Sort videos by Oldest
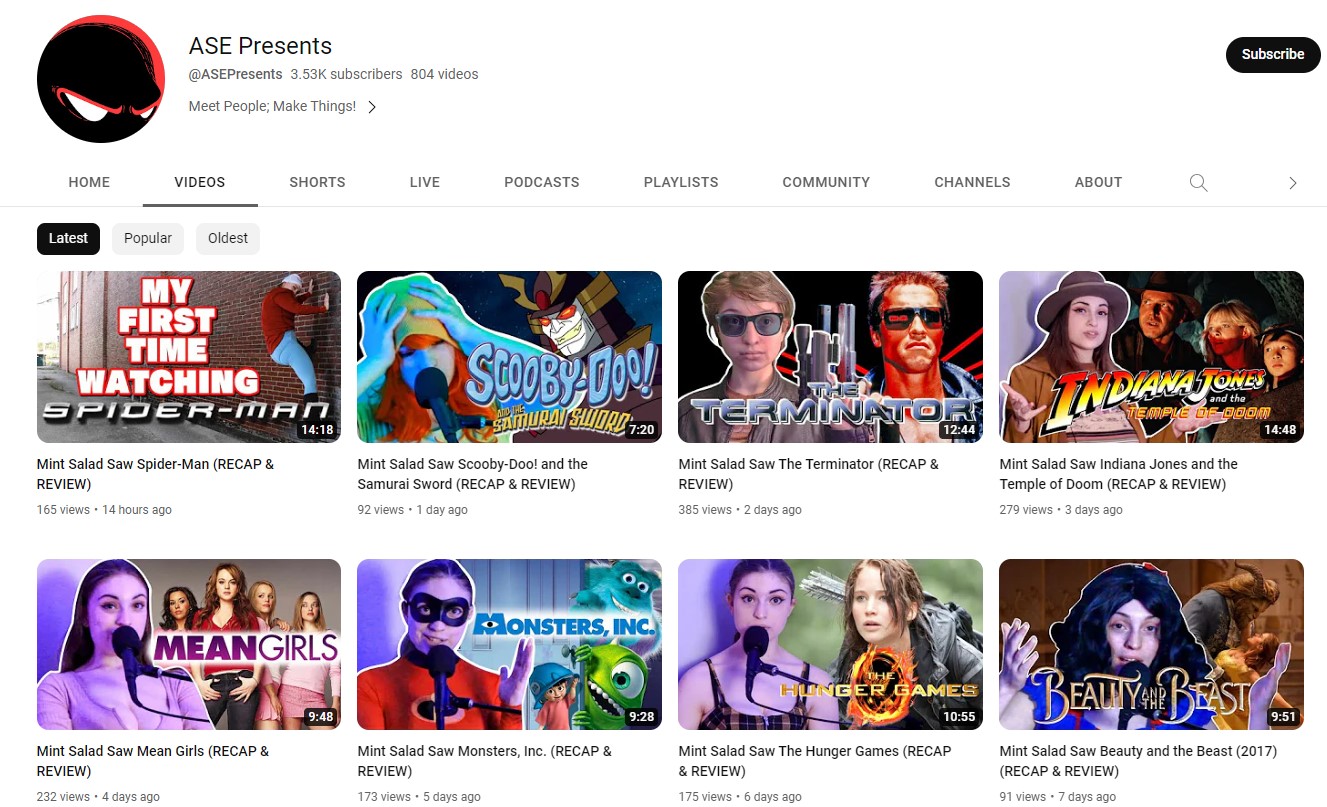The image size is (1327, 807). point(228,238)
